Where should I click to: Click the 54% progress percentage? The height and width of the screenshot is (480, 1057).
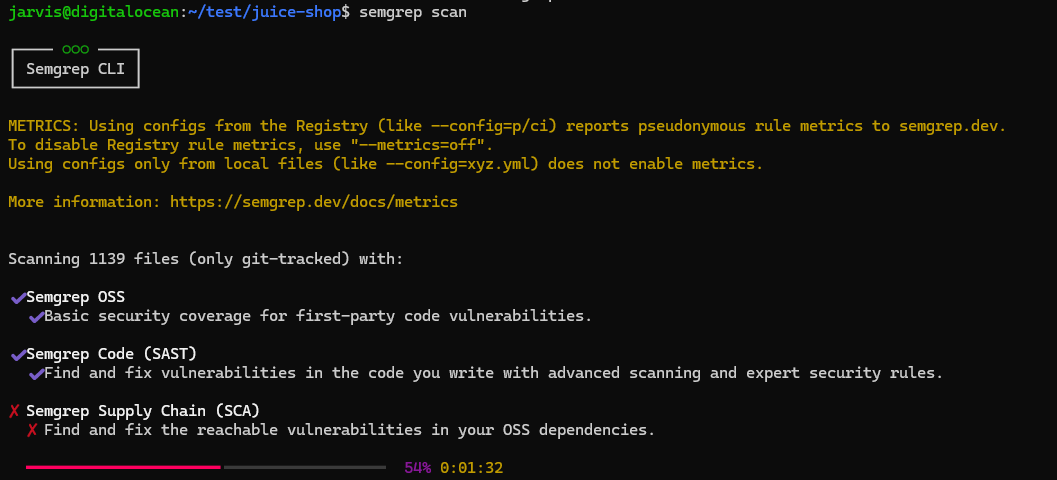click(x=417, y=468)
